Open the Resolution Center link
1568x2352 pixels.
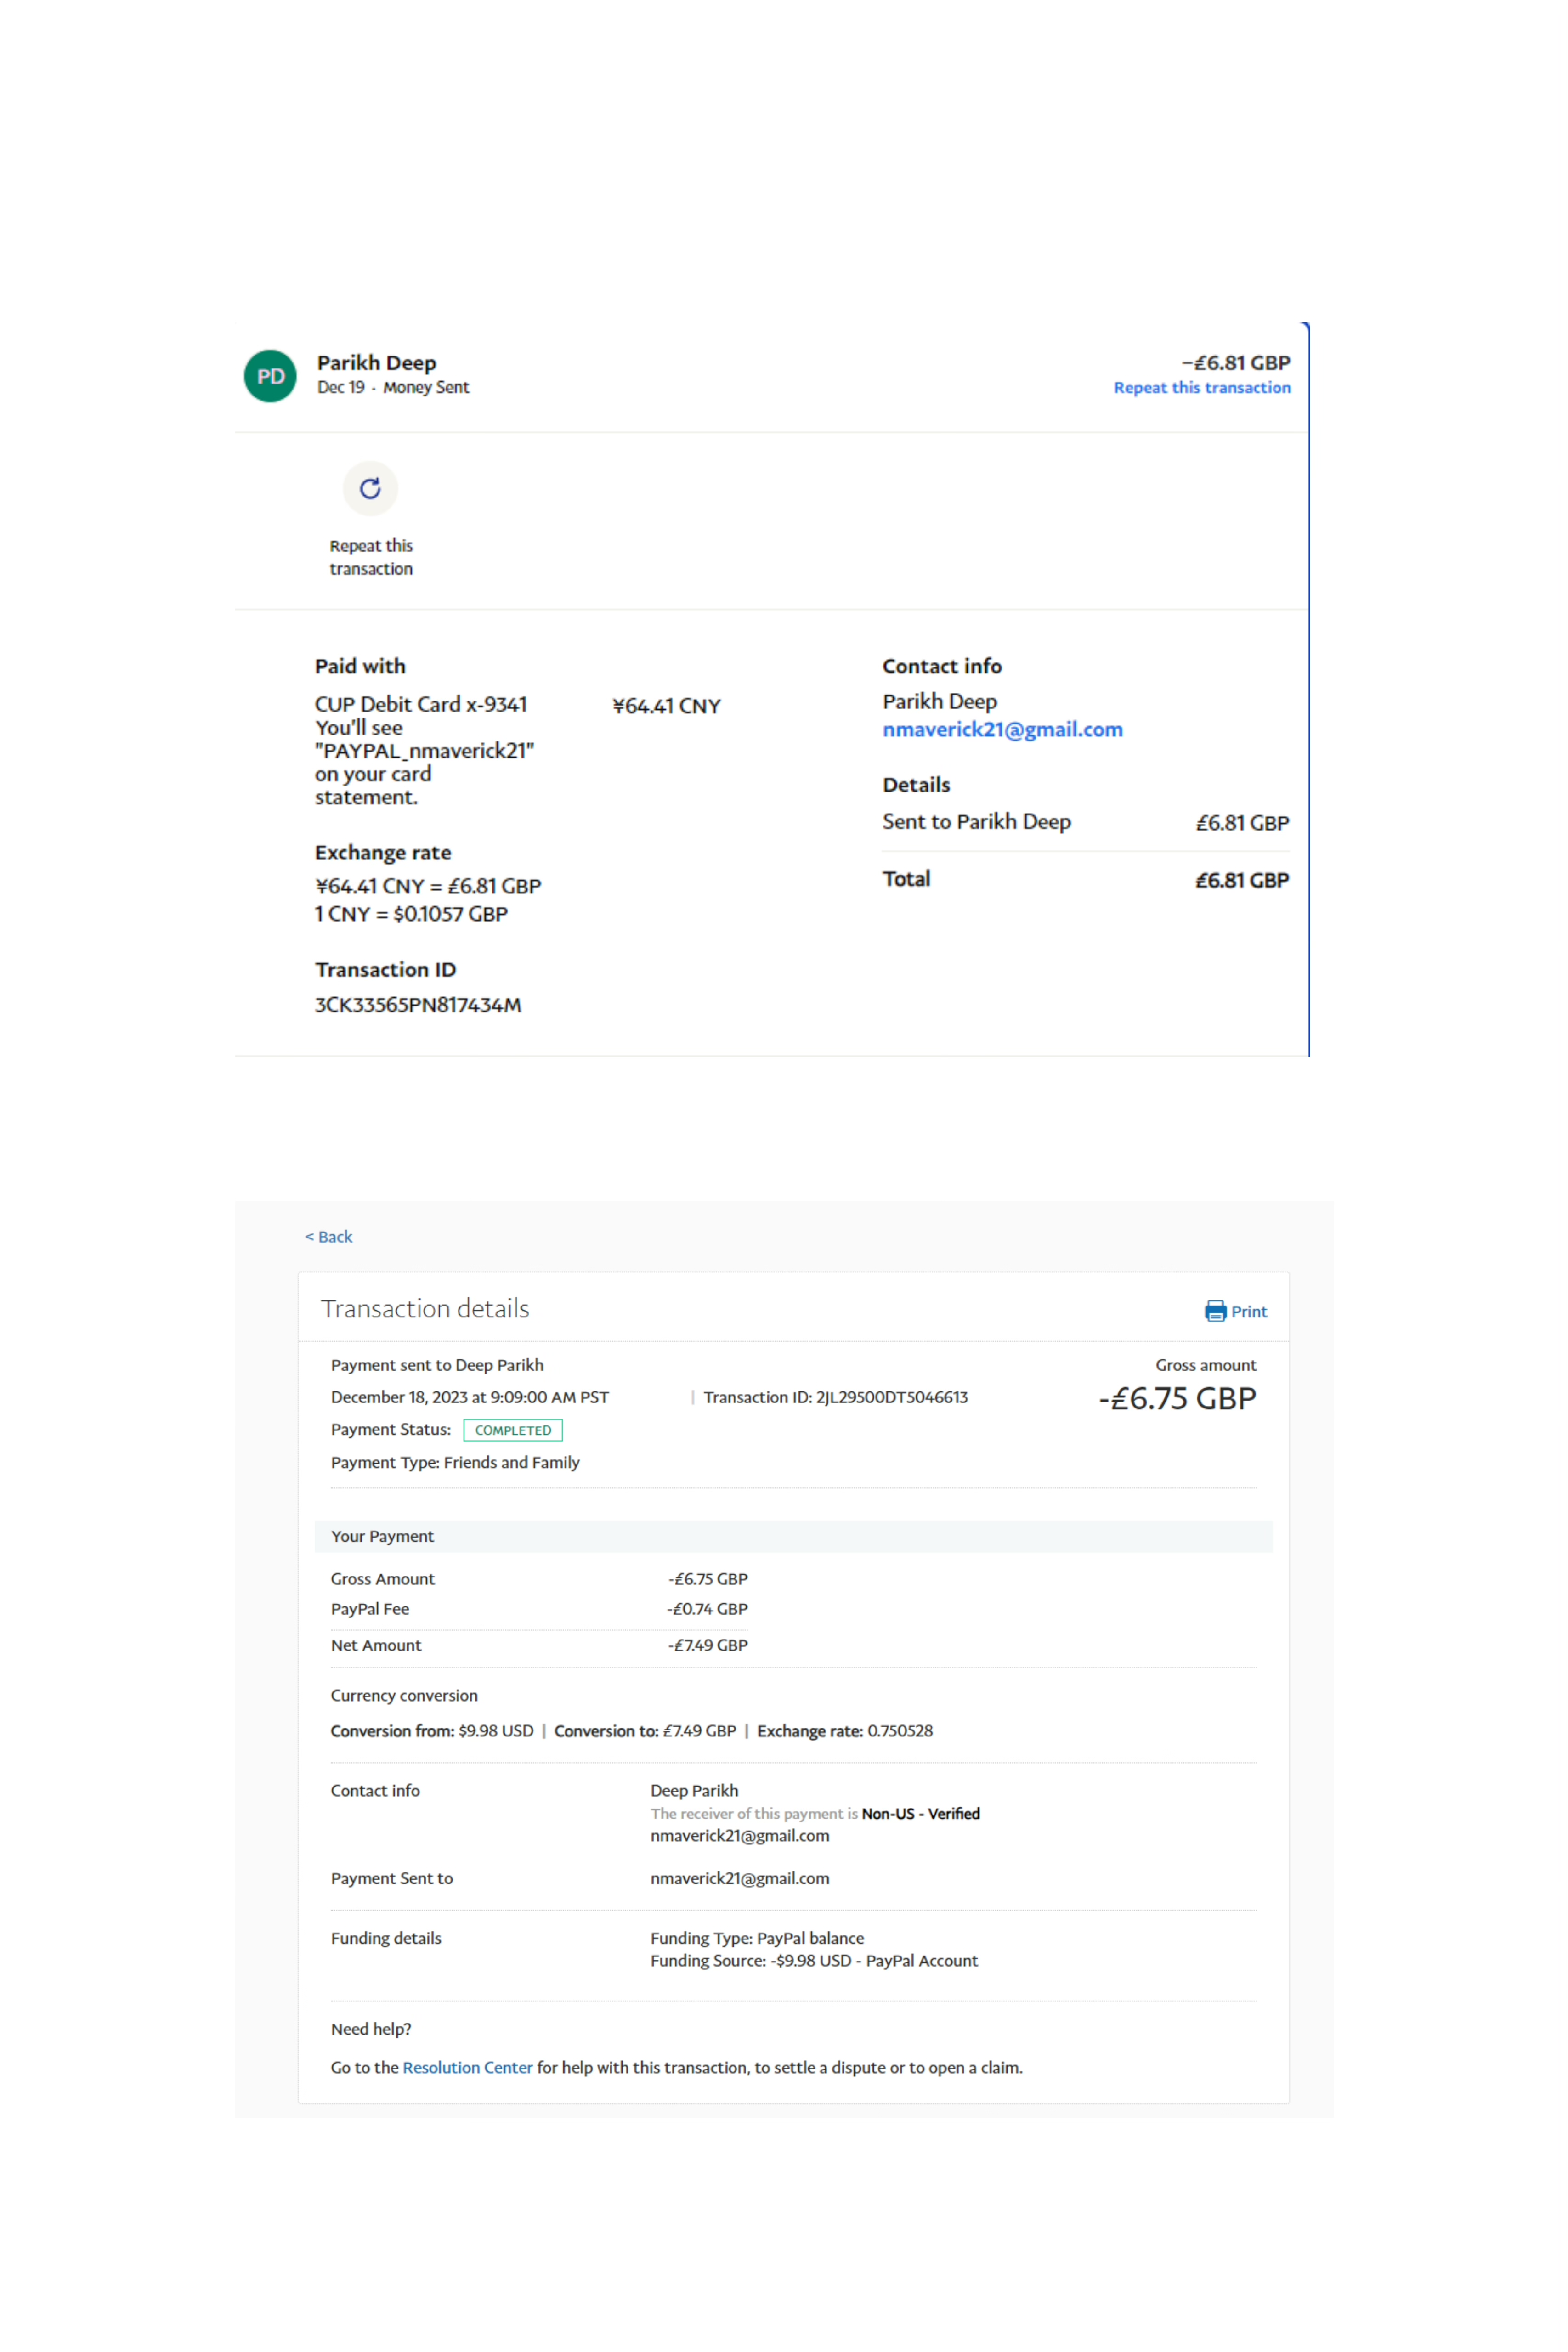pyautogui.click(x=467, y=2067)
